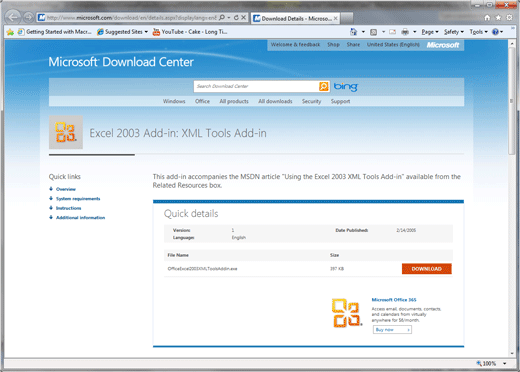Viewport: 520px width, 372px height.
Task: Click the Microsoft Download Center heading
Action: [x=121, y=62]
